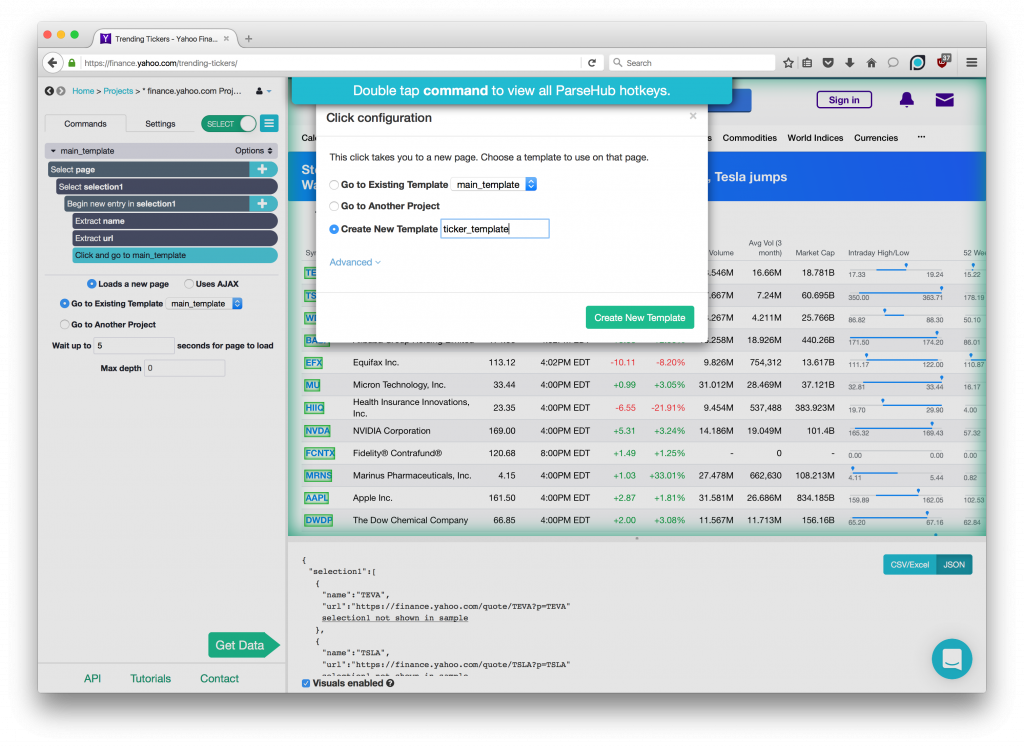This screenshot has width=1024, height=747.
Task: Click the Get Data button
Action: tap(243, 645)
